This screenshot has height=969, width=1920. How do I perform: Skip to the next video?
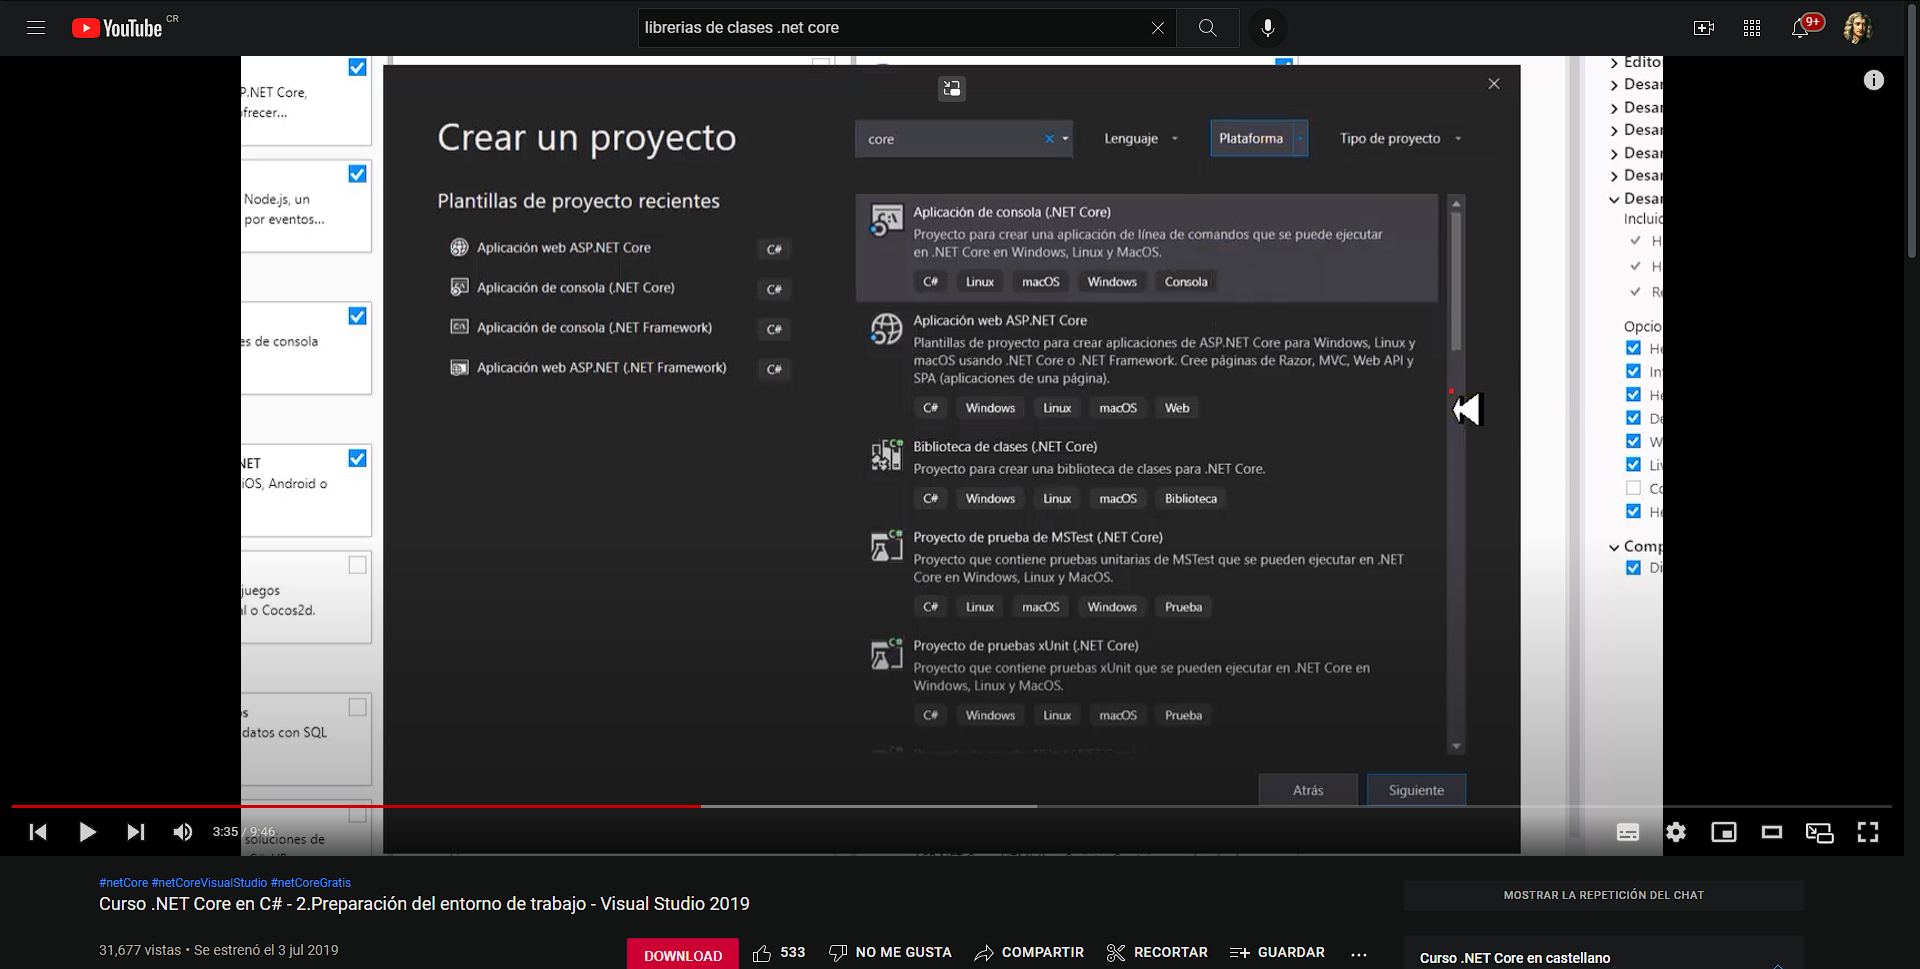click(135, 832)
